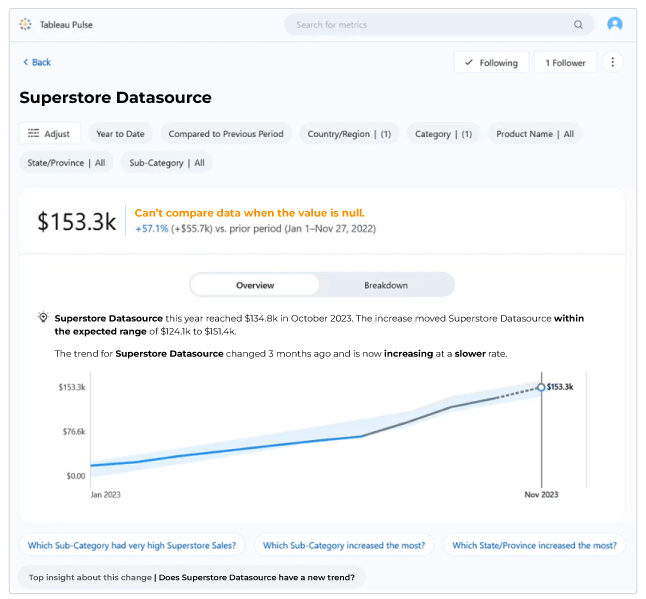646x599 pixels.
Task: Ask which Sub-Category increased the most
Action: [344, 545]
